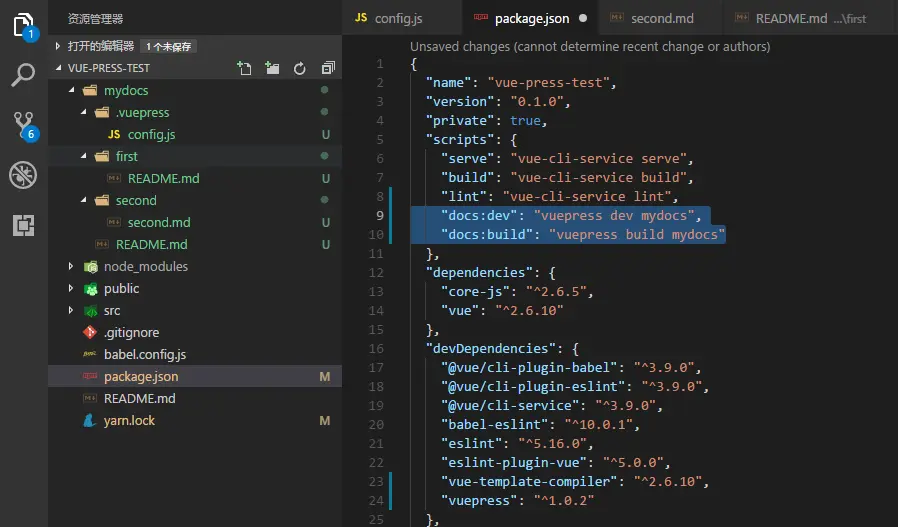Collapse the mydocs folder
898x527 pixels.
(x=125, y=90)
